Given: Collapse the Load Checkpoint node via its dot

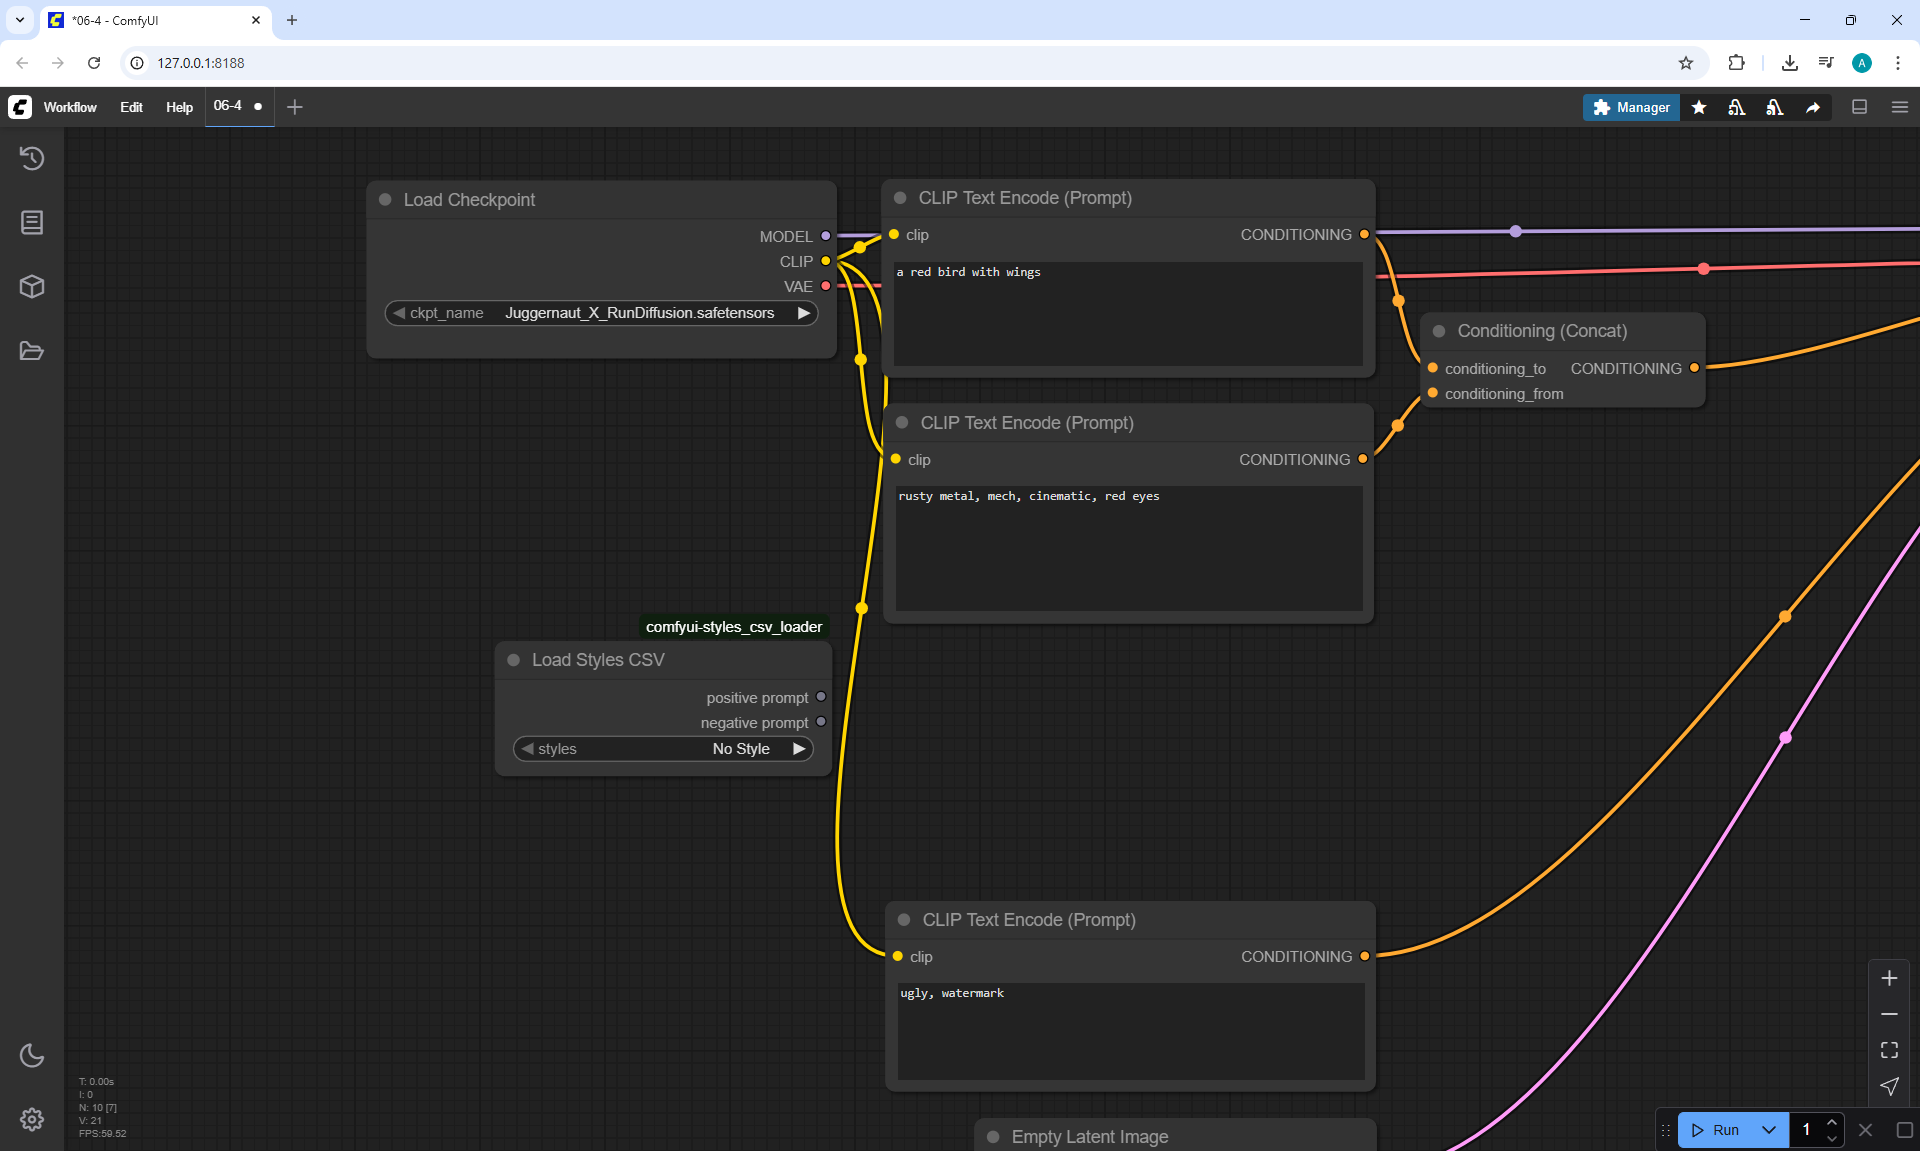Looking at the screenshot, I should coord(385,200).
